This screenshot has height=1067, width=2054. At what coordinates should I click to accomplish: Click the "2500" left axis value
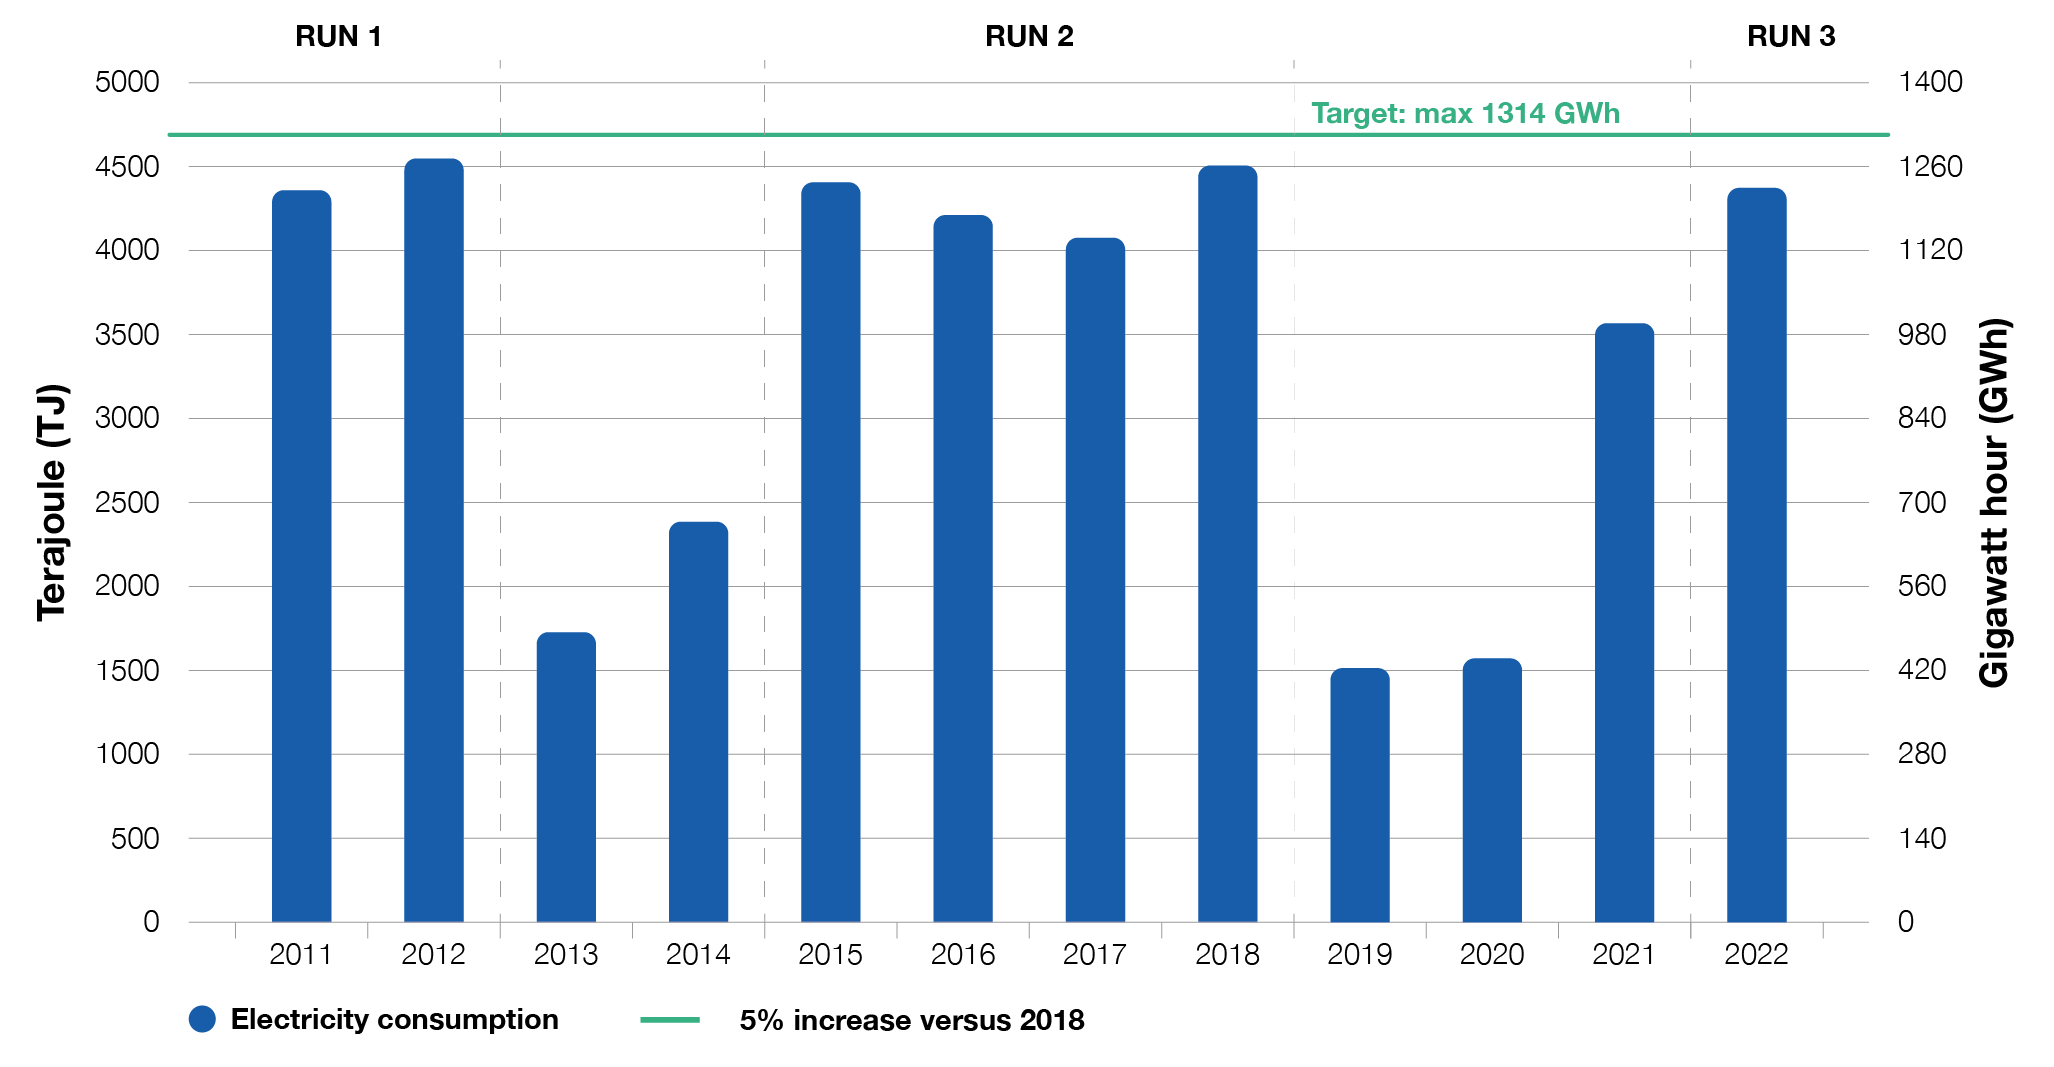(127, 503)
